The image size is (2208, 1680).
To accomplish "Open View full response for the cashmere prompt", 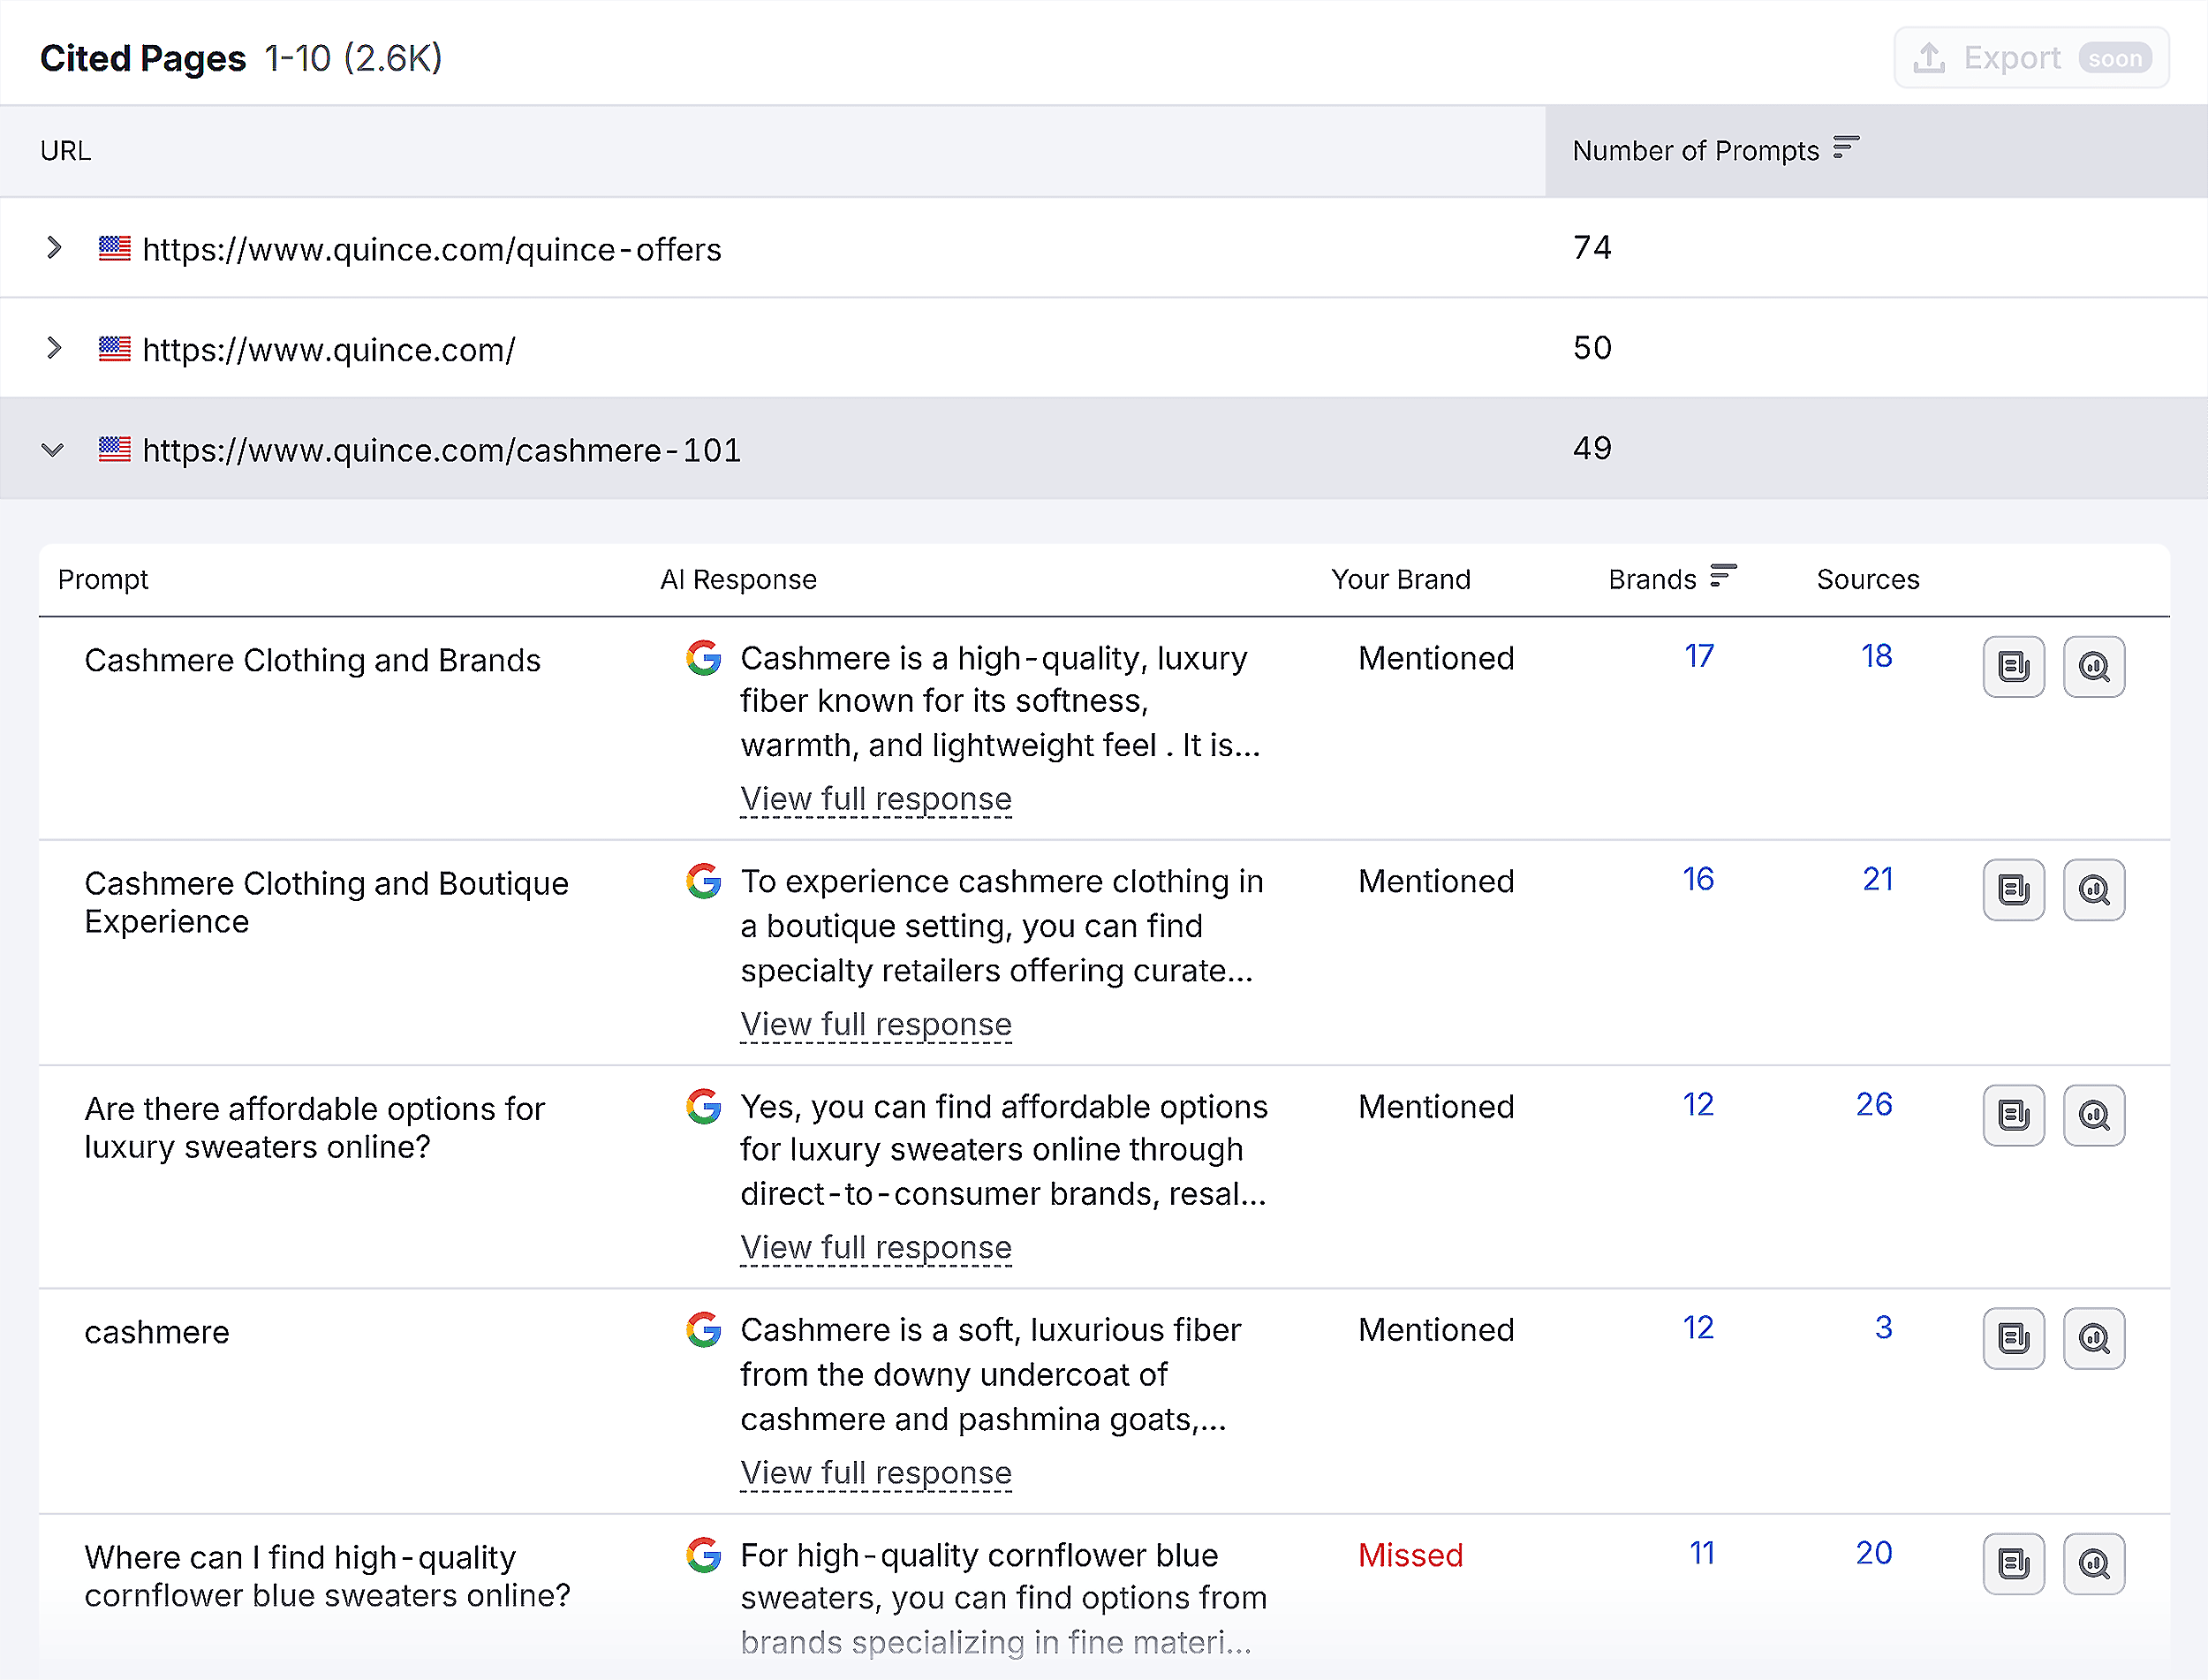I will pos(875,1472).
